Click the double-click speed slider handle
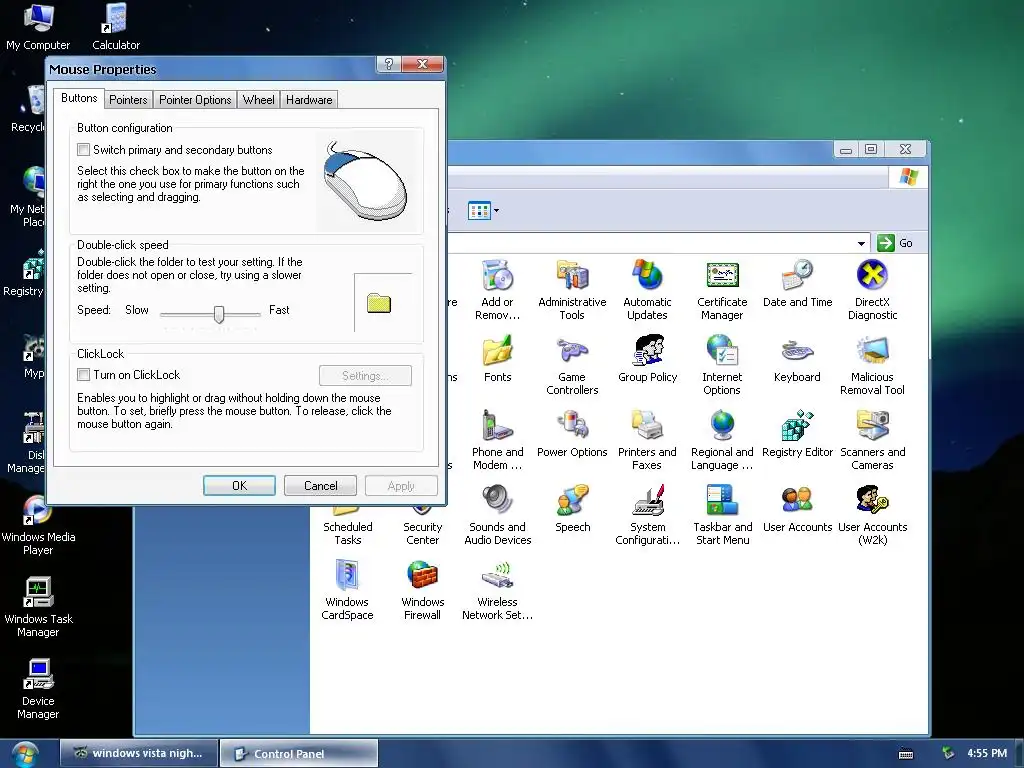Image resolution: width=1024 pixels, height=768 pixels. [219, 314]
